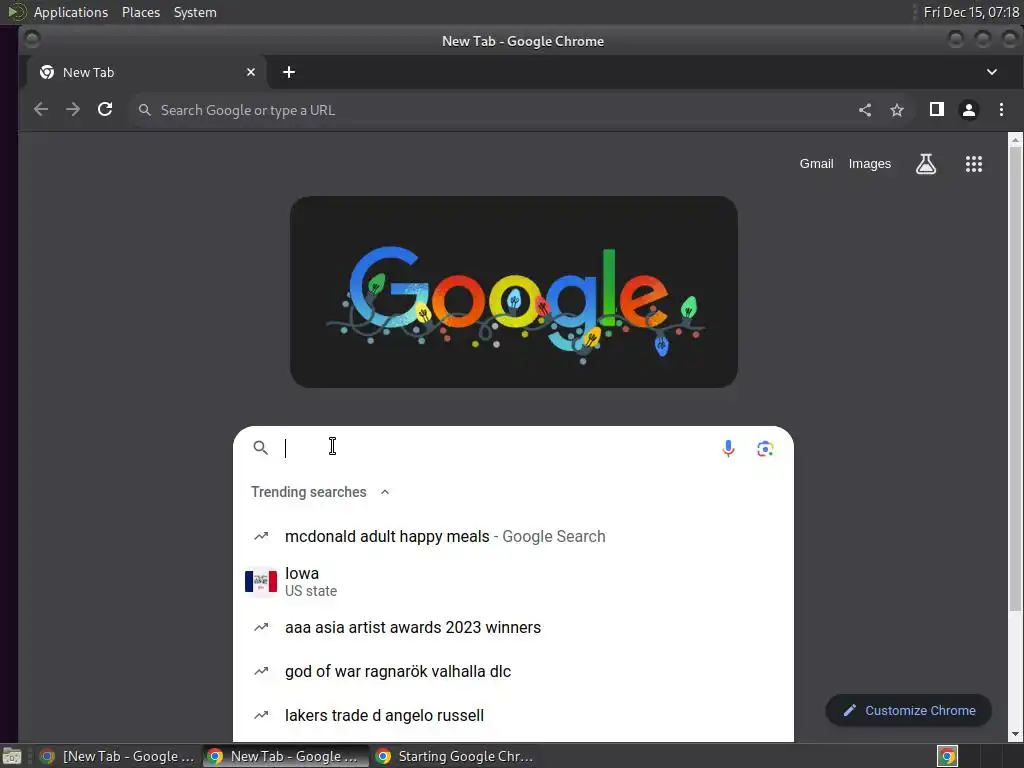Screen dimensions: 1024x768
Task: Click trending icon beside lakers trade d angelo russell
Action: pyautogui.click(x=261, y=714)
